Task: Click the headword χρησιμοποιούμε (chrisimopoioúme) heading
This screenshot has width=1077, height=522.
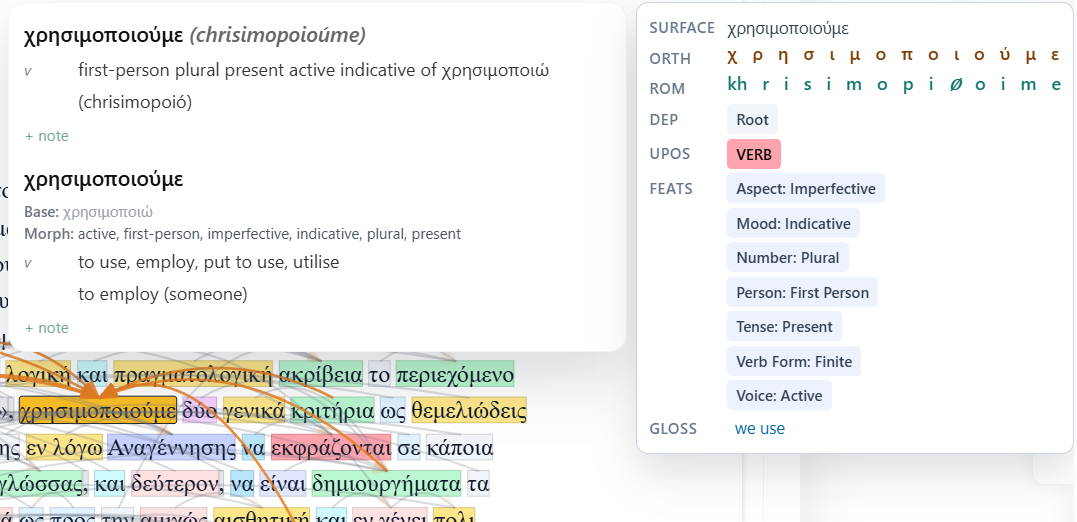Action: 194,36
